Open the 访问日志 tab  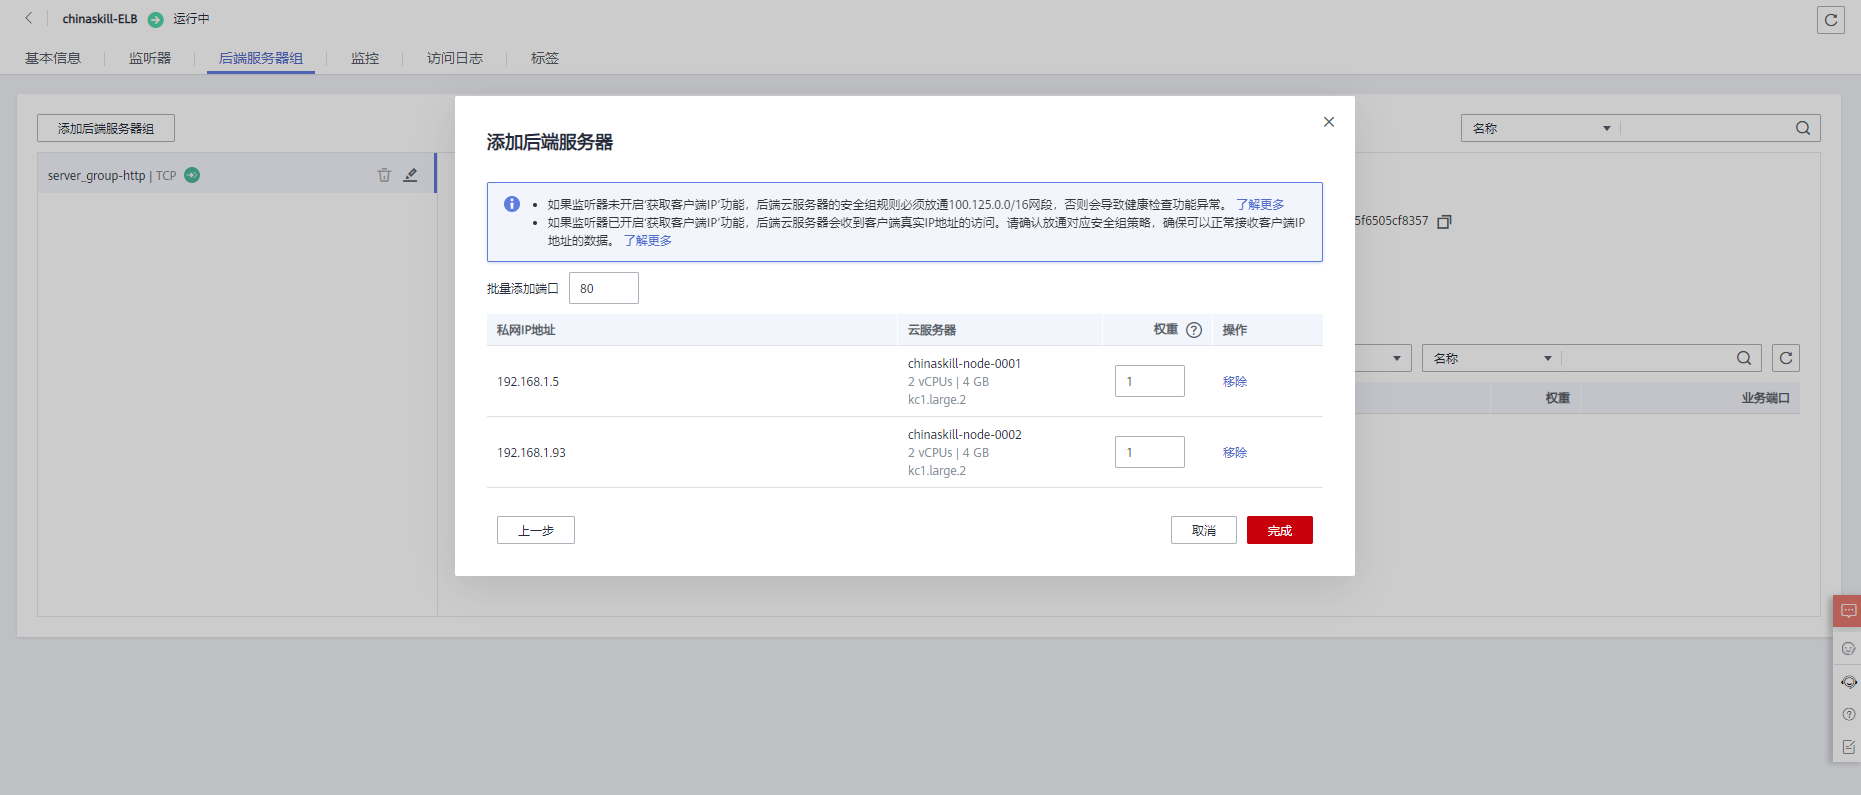[x=455, y=58]
